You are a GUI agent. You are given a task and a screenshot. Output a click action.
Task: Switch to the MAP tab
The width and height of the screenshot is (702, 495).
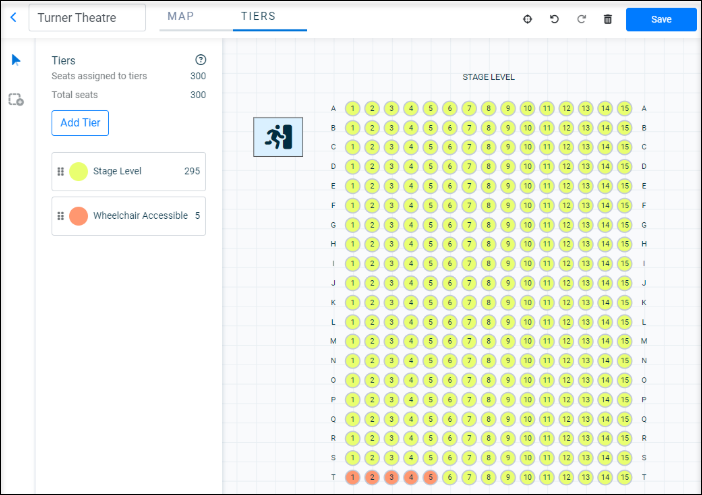(181, 17)
